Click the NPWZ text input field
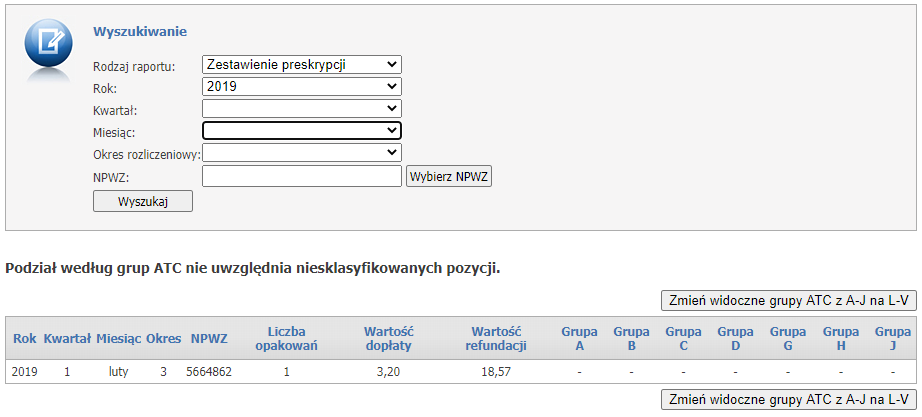922x417 pixels. pos(301,177)
